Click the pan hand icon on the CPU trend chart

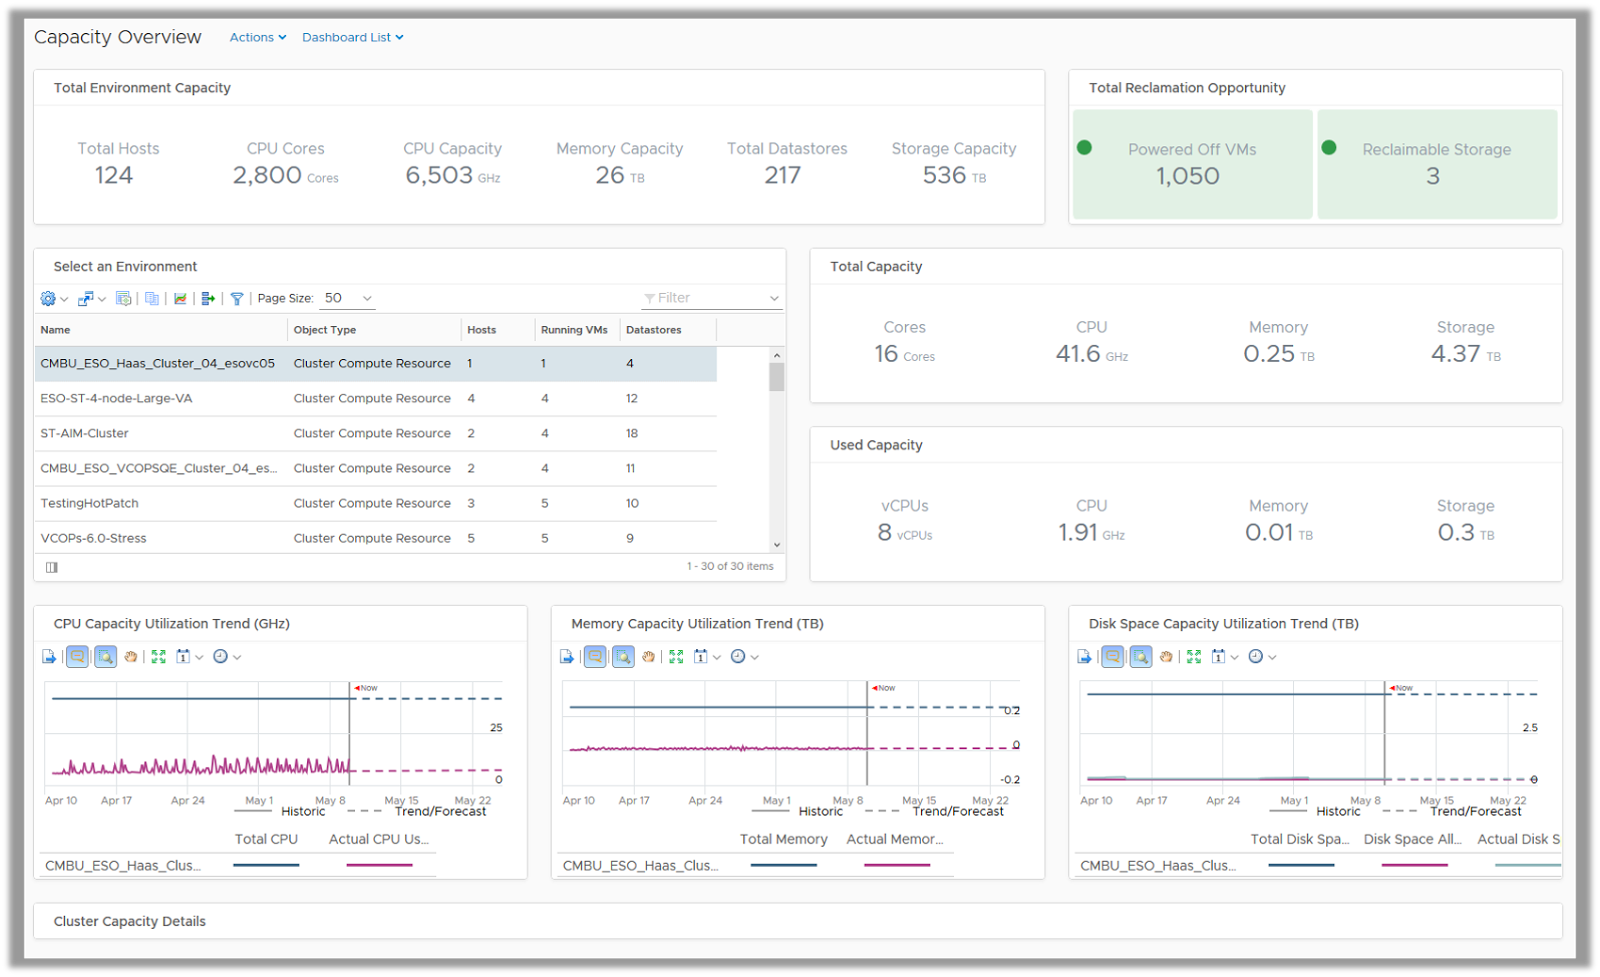coord(131,656)
